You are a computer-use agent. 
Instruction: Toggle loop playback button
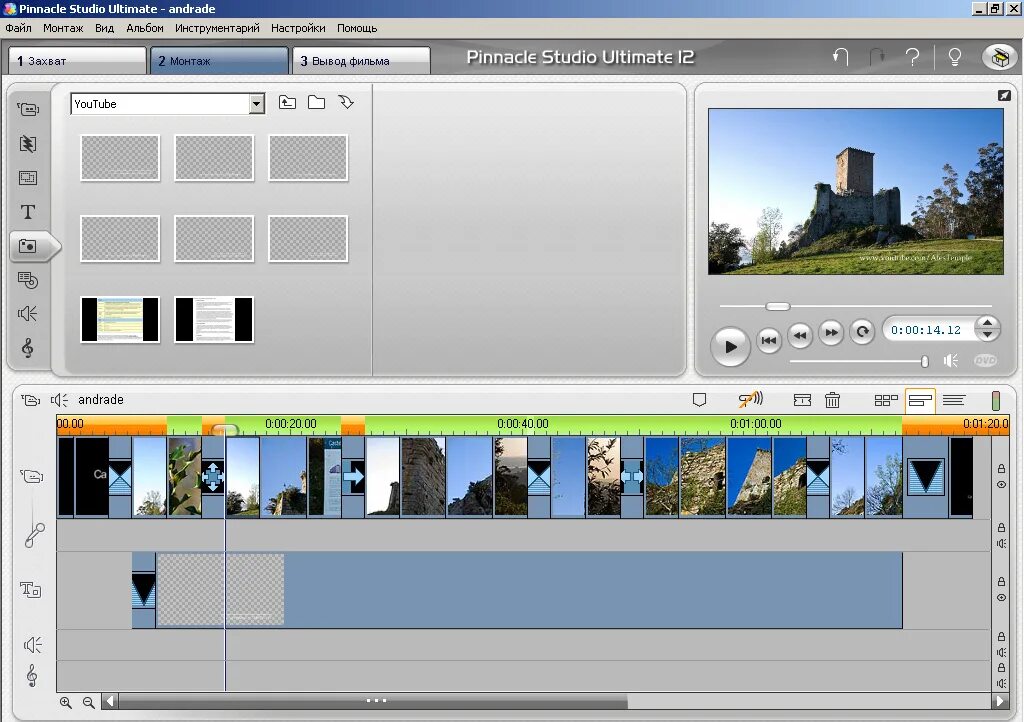click(x=862, y=332)
